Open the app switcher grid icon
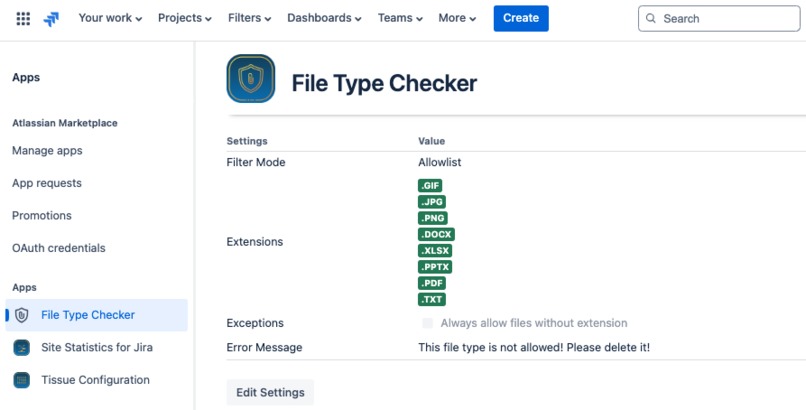This screenshot has width=806, height=410. pyautogui.click(x=23, y=19)
